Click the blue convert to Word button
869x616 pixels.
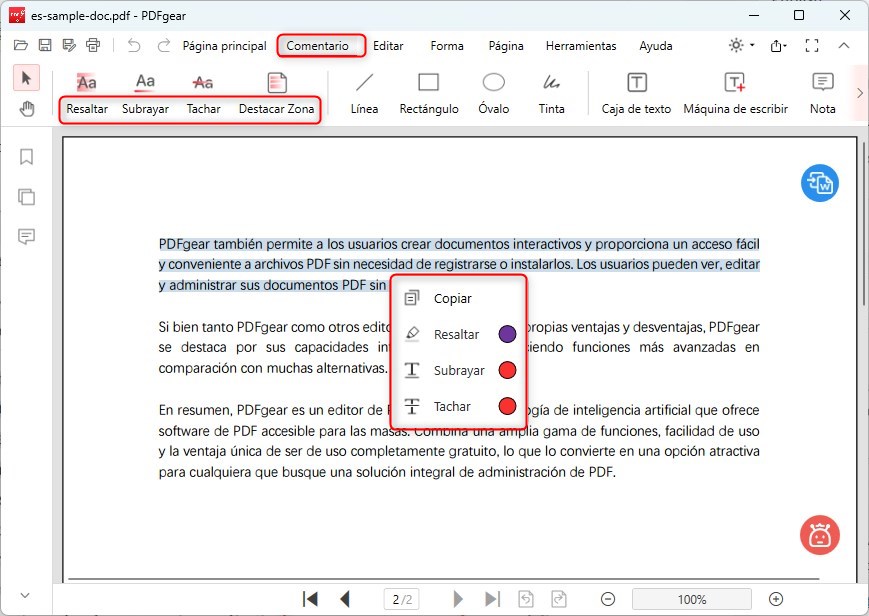(x=820, y=183)
